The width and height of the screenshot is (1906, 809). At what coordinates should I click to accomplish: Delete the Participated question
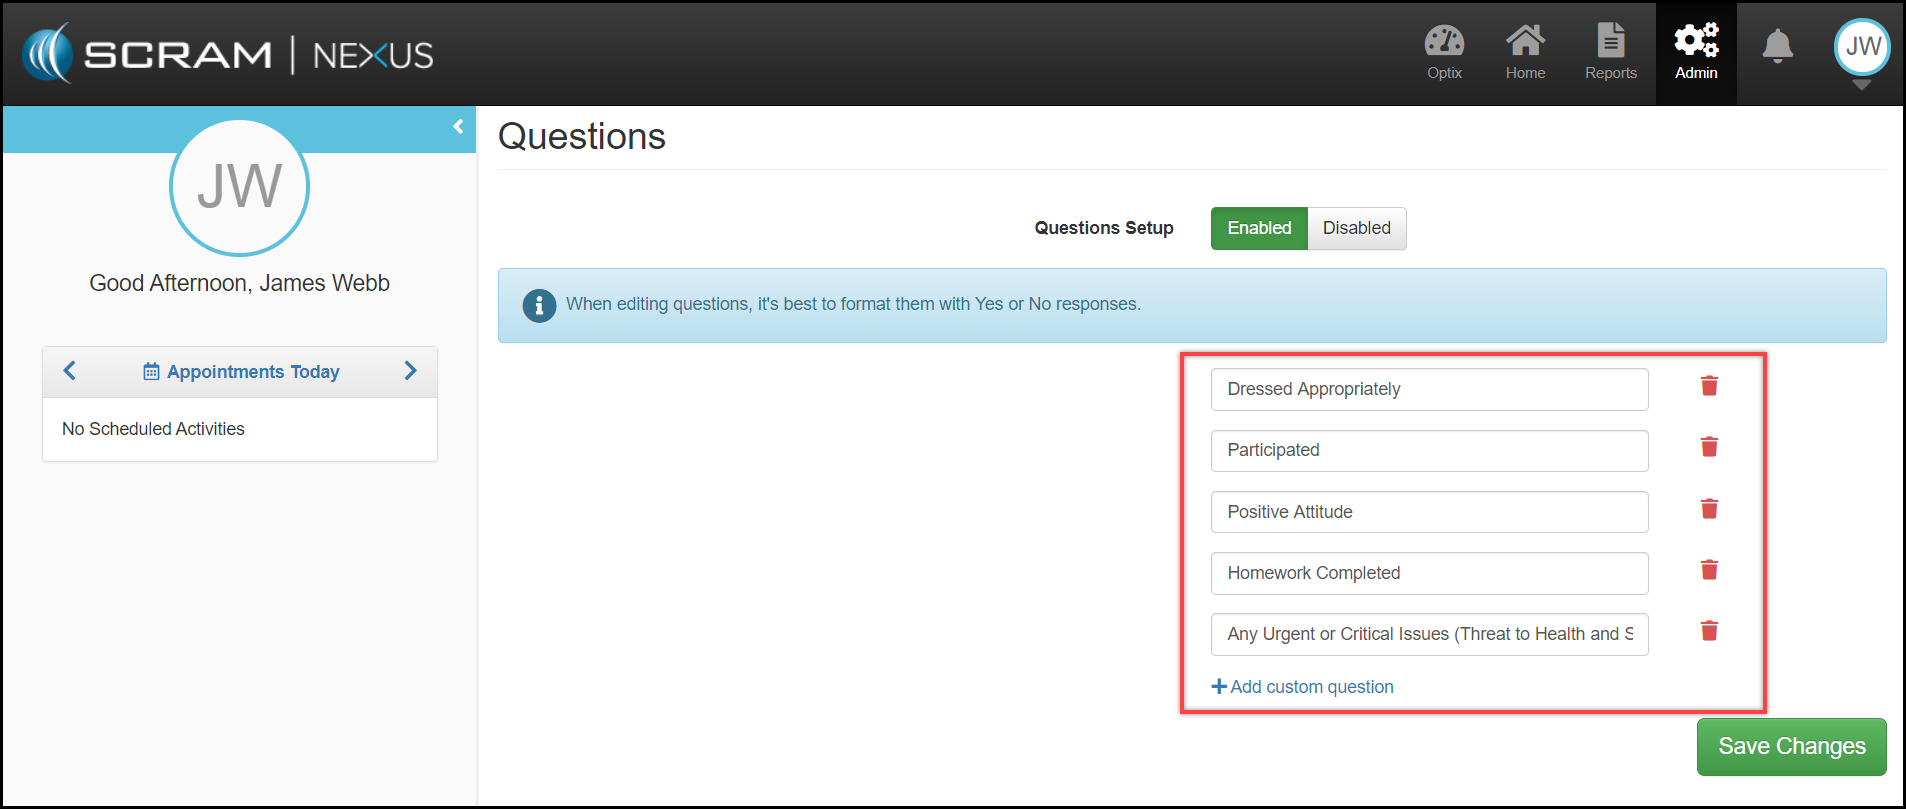1709,447
